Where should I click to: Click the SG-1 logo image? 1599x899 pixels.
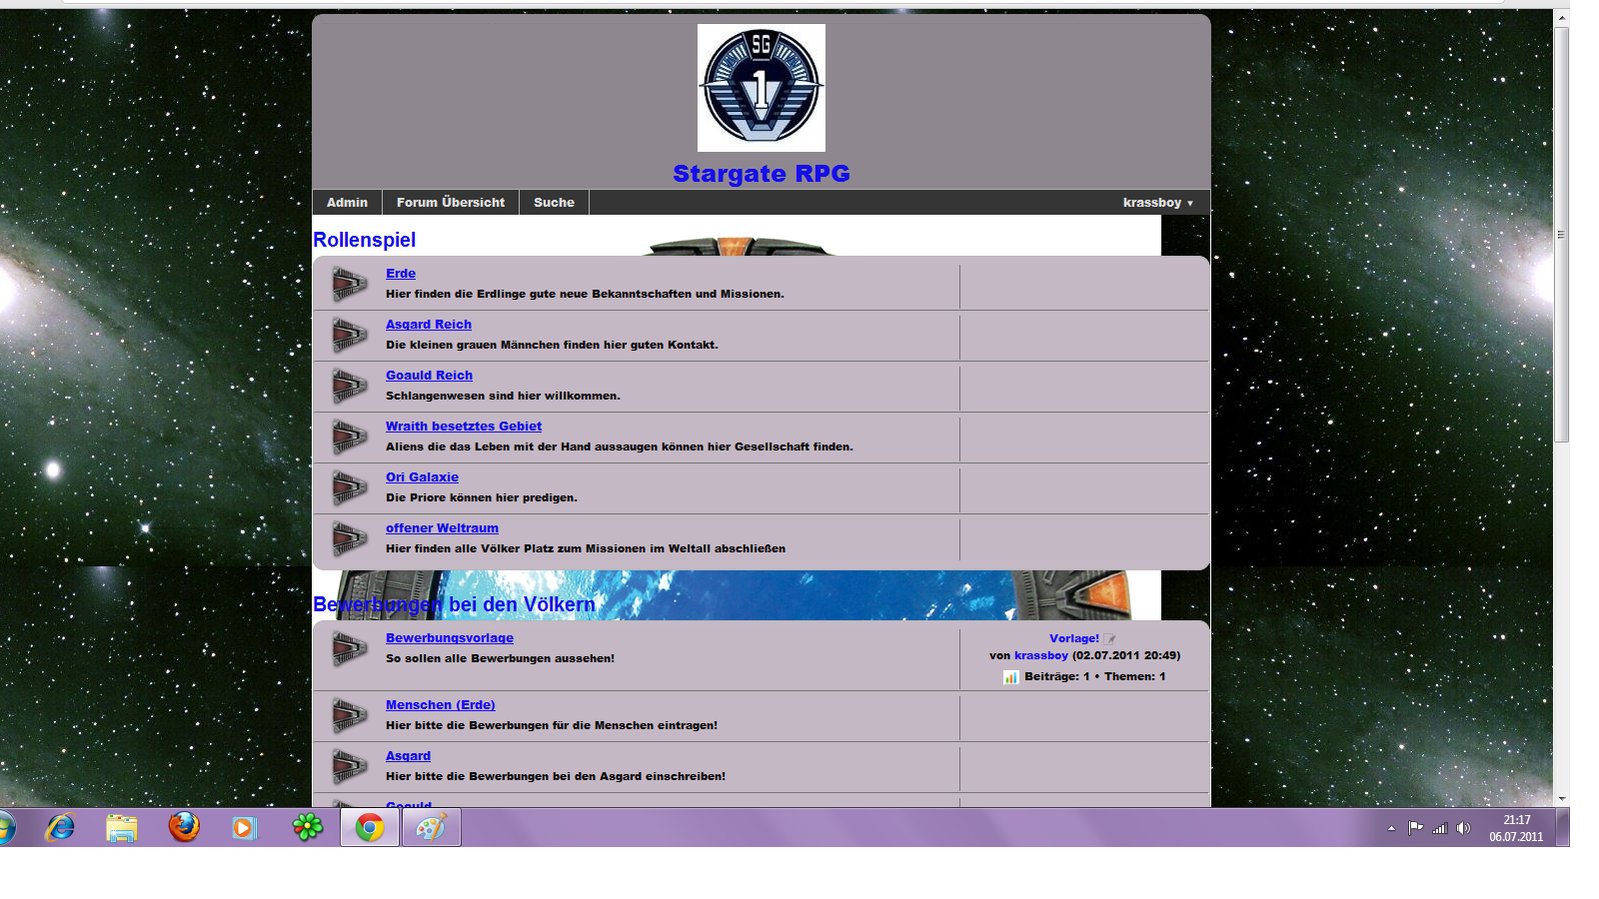coord(761,88)
